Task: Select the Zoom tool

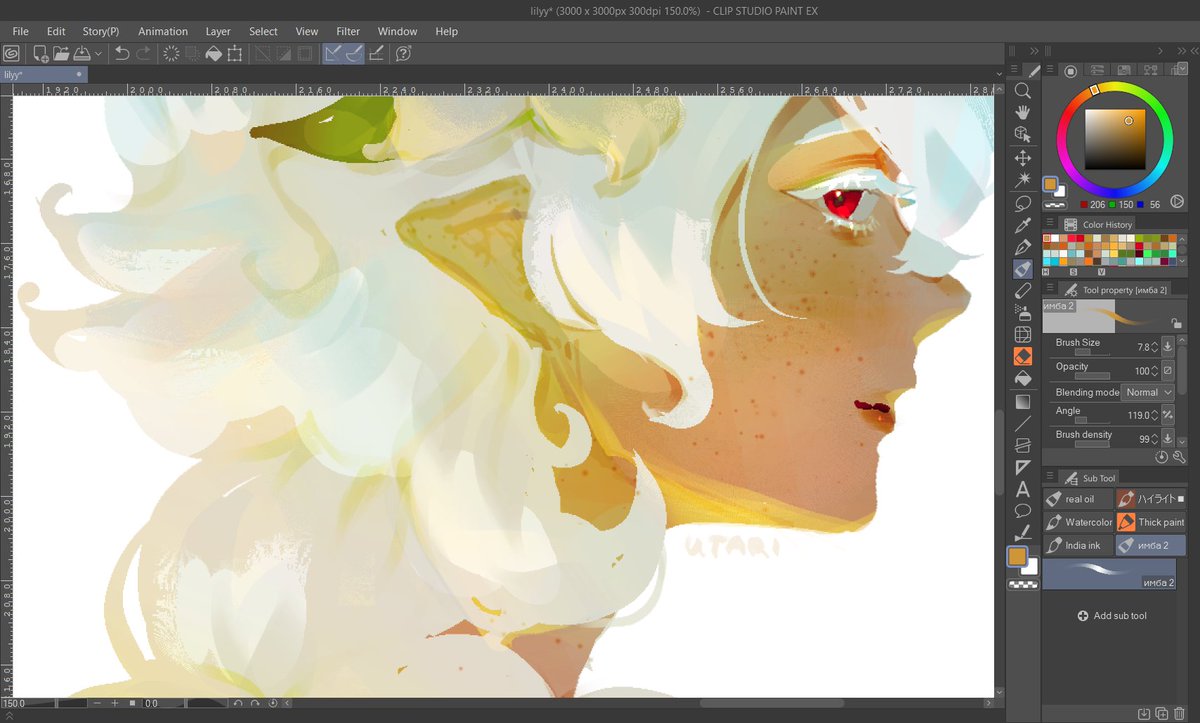Action: tap(1022, 90)
